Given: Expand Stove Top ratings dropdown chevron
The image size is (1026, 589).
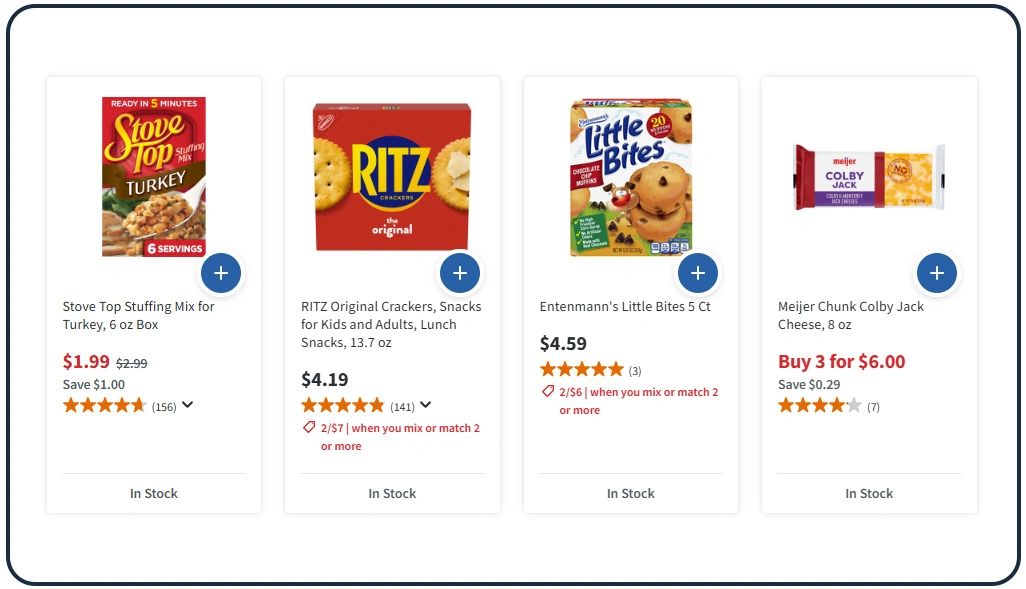Looking at the screenshot, I should [187, 405].
